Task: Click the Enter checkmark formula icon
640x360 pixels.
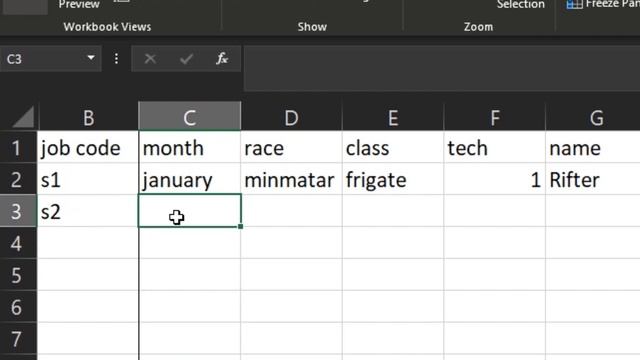Action: [187, 59]
